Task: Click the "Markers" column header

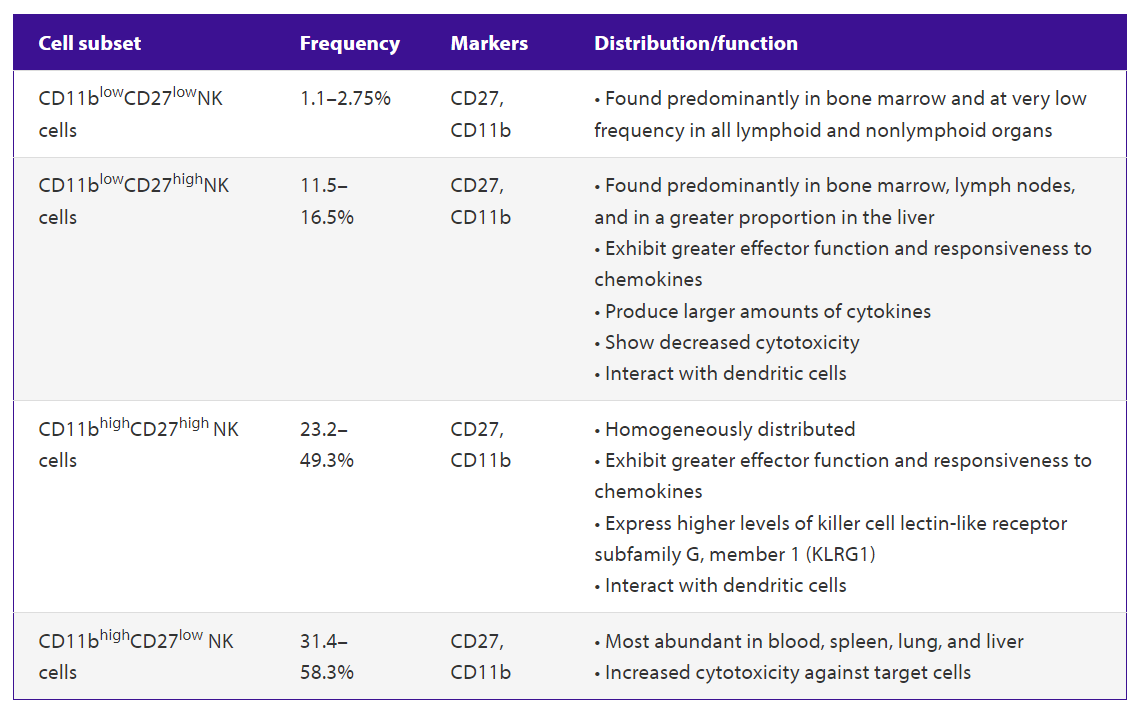Action: [489, 43]
